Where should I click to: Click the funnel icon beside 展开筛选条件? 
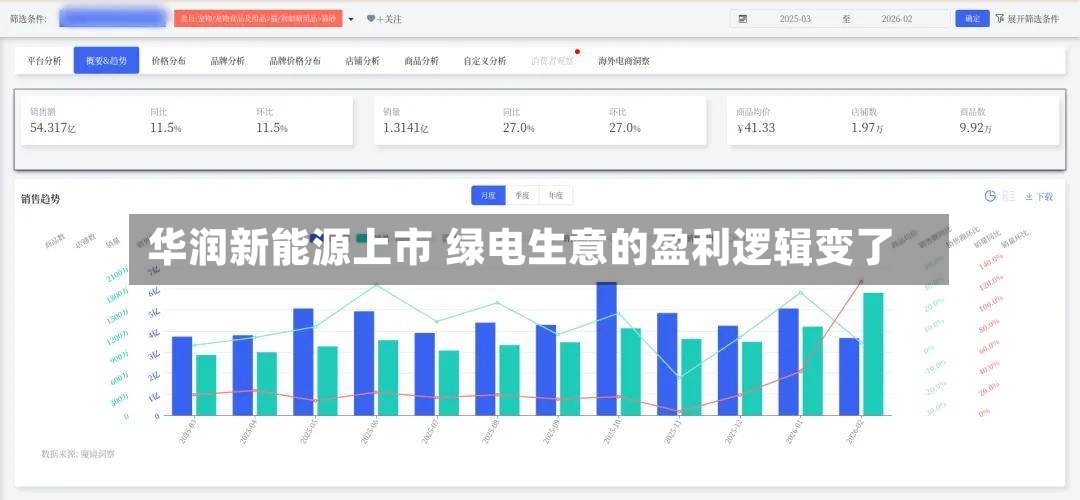pos(1000,19)
